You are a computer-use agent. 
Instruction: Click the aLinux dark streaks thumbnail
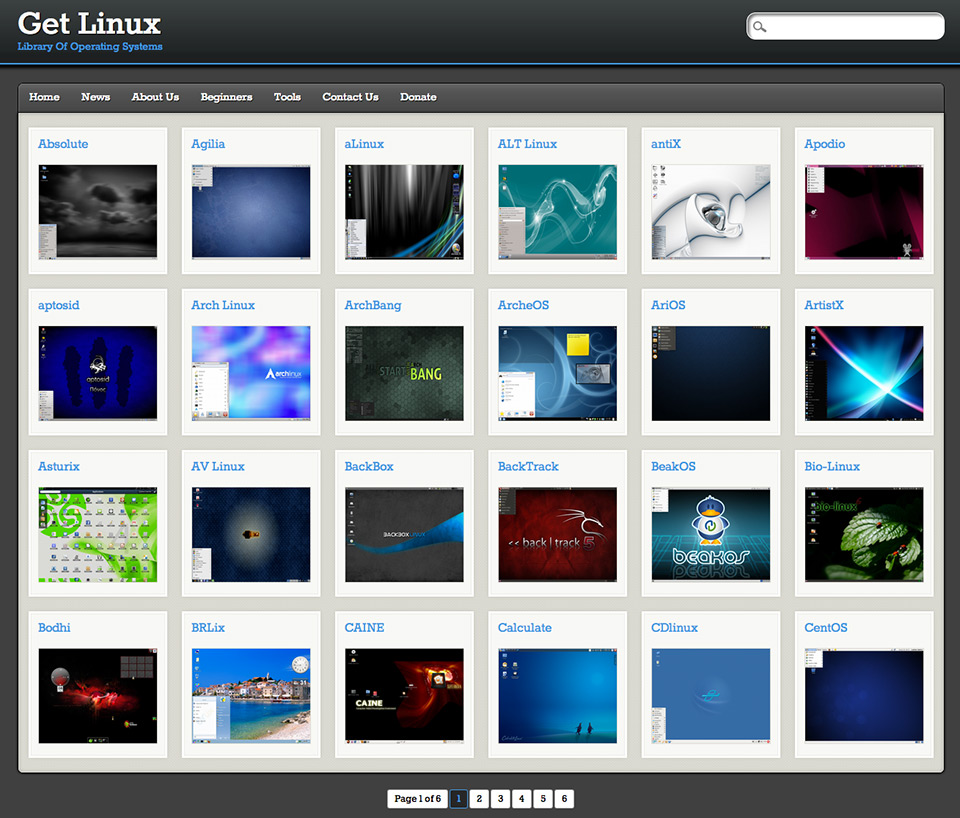tap(404, 212)
